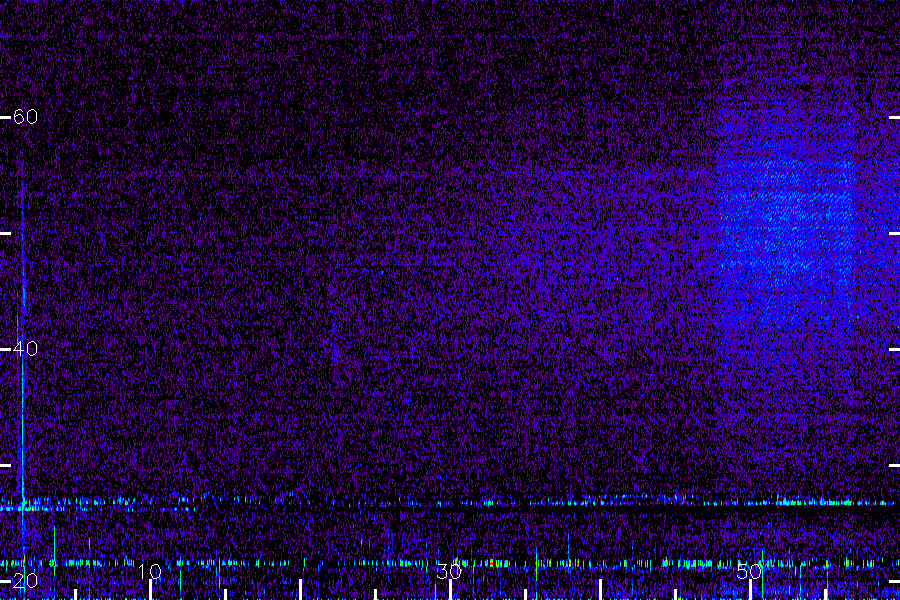This screenshot has width=900, height=600.
Task: Click the "20" vertical axis label
Action: point(25,580)
